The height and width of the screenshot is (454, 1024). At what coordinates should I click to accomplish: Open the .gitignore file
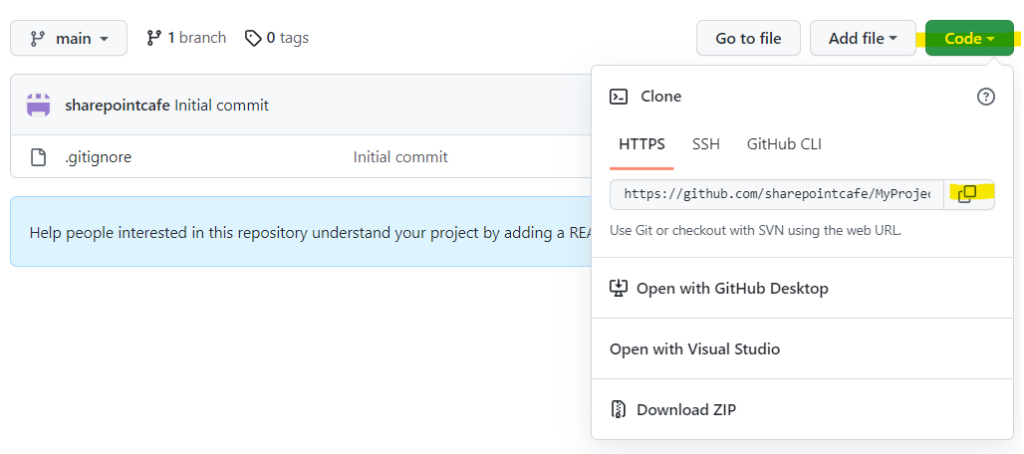98,157
